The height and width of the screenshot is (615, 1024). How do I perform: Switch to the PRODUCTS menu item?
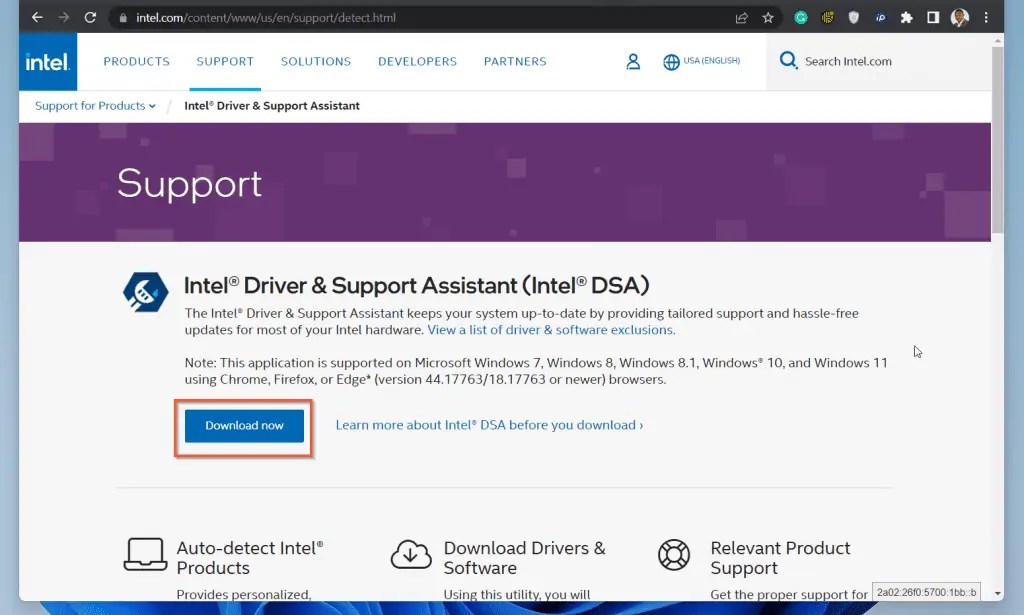[136, 61]
